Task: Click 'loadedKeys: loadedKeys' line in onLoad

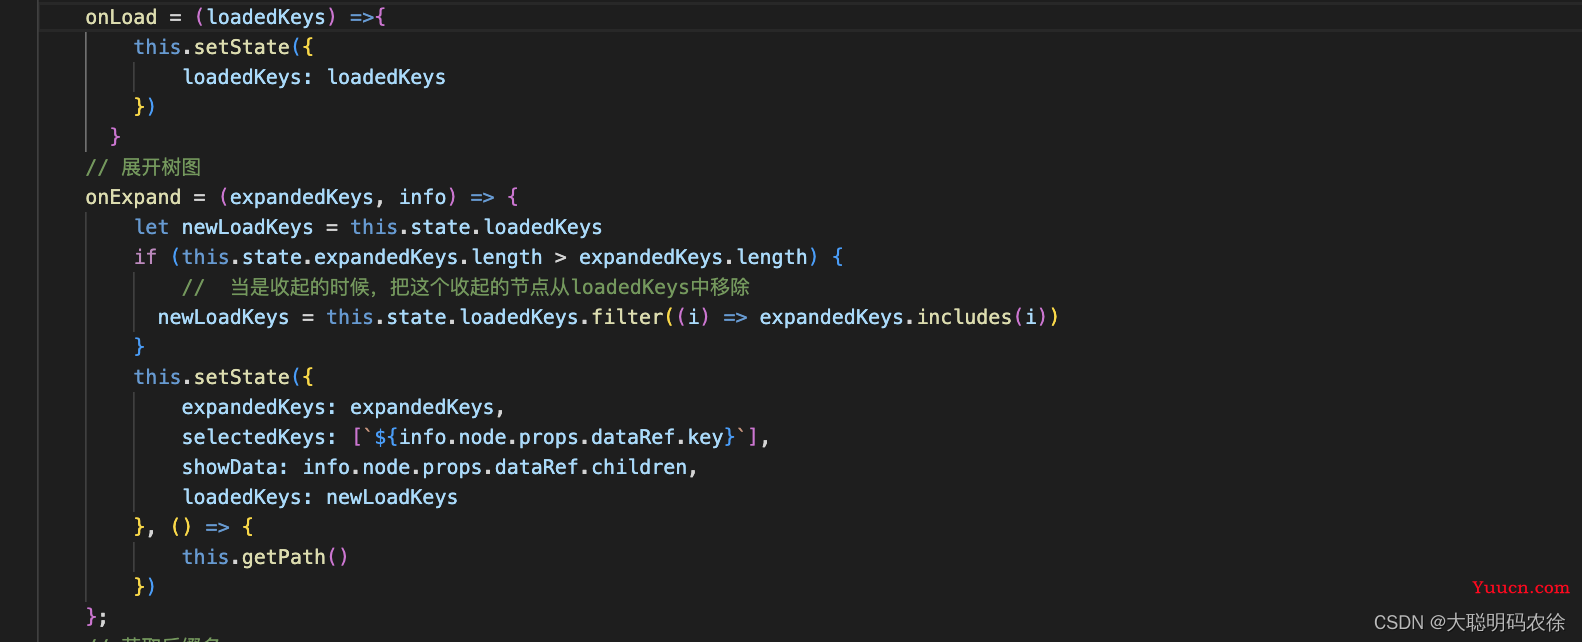Action: (x=314, y=77)
